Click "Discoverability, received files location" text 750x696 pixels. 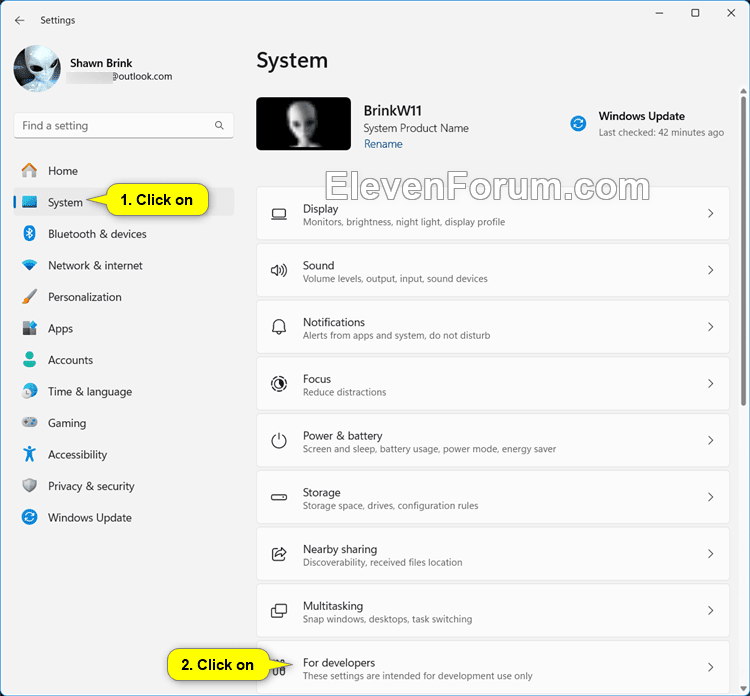tap(383, 563)
